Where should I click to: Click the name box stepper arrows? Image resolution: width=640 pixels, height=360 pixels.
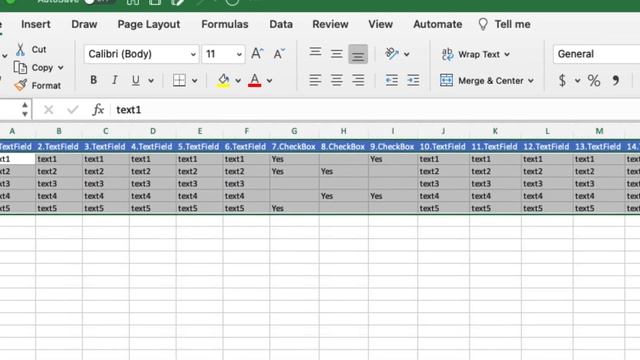tap(25, 109)
